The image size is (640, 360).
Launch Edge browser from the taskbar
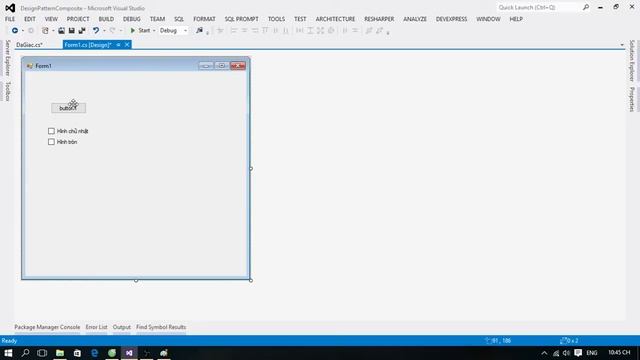pyautogui.click(x=94, y=353)
